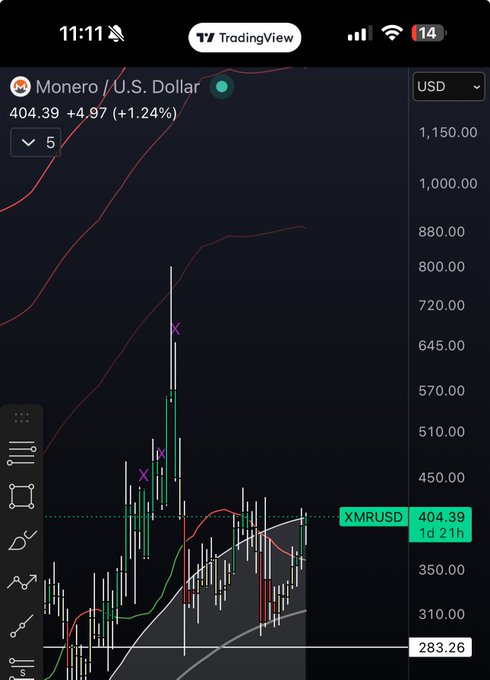Click the 510.00 price scale label
The height and width of the screenshot is (680, 490).
[x=441, y=432]
